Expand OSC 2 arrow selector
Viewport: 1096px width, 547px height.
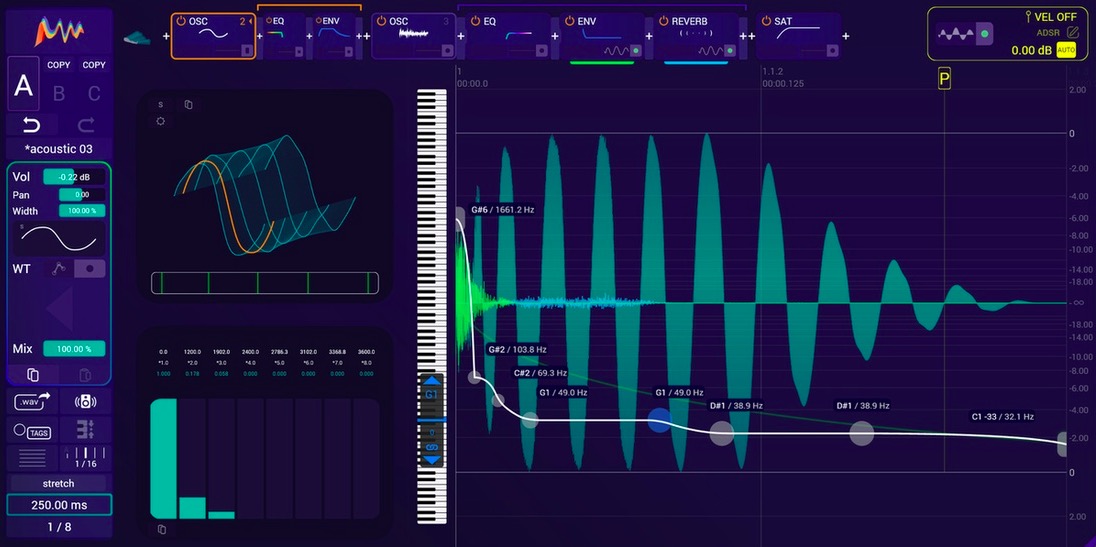(x=250, y=22)
